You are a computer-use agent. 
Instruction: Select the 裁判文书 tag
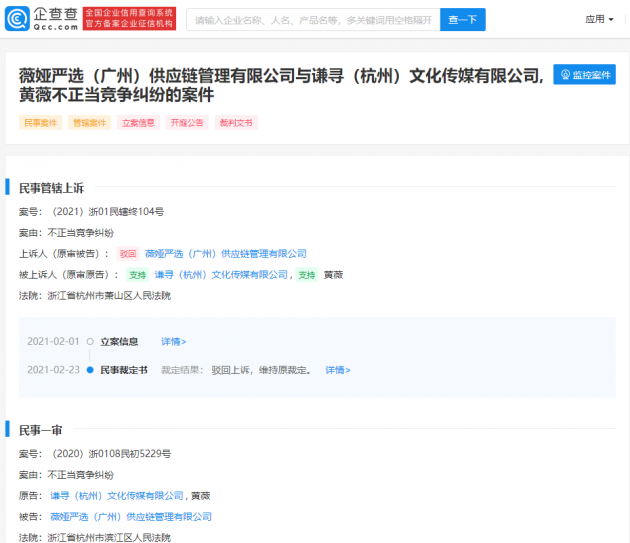(236, 123)
